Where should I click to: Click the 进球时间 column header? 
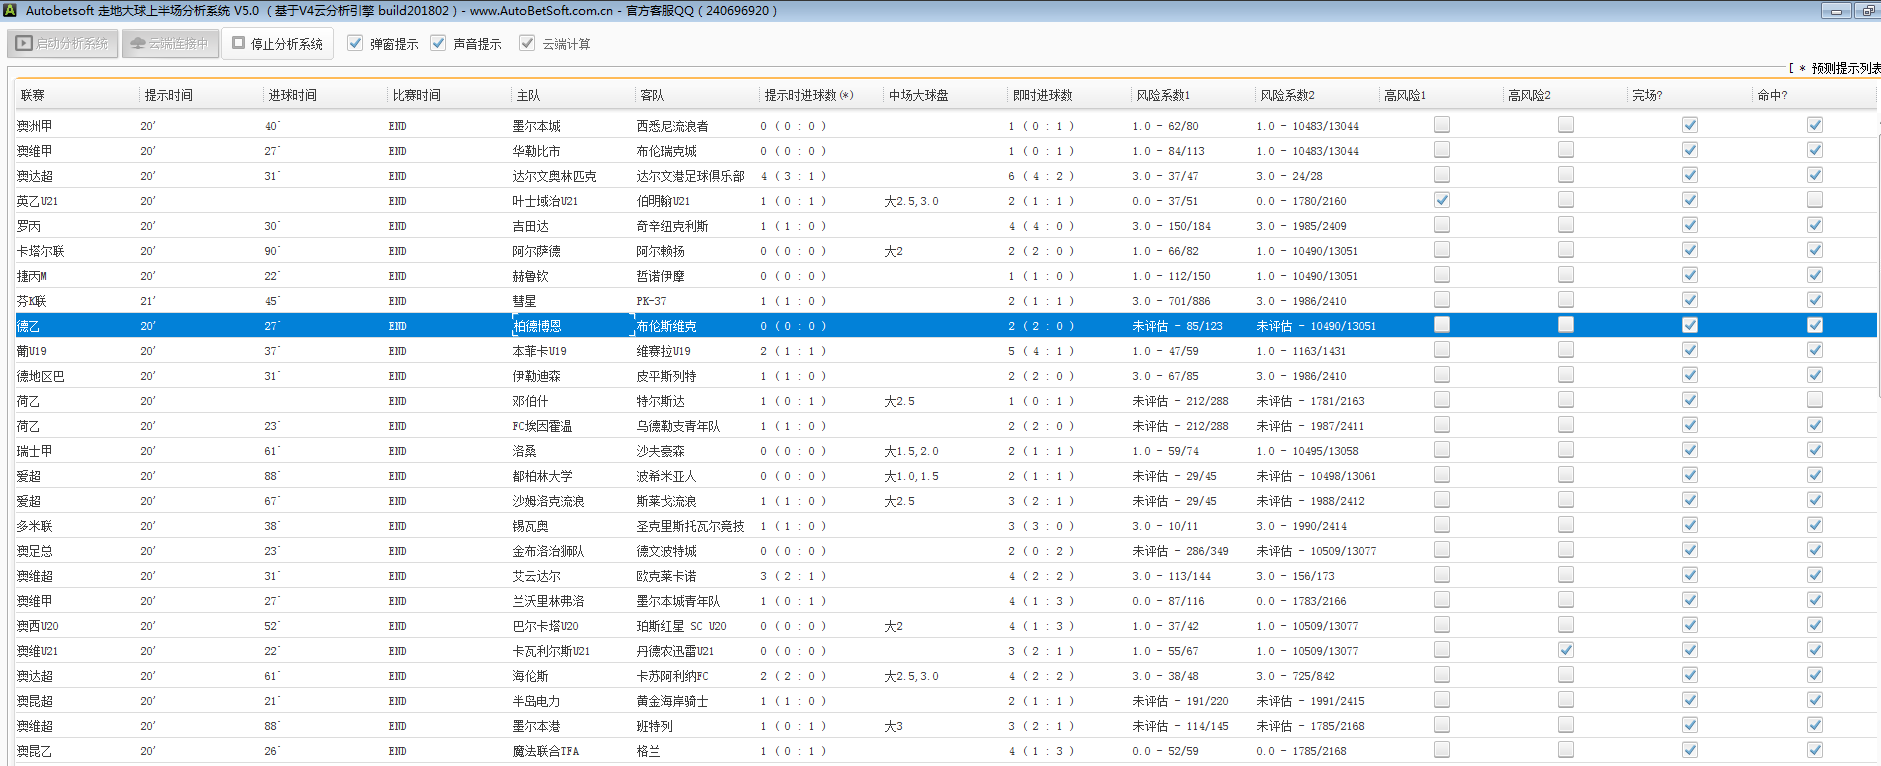point(292,95)
